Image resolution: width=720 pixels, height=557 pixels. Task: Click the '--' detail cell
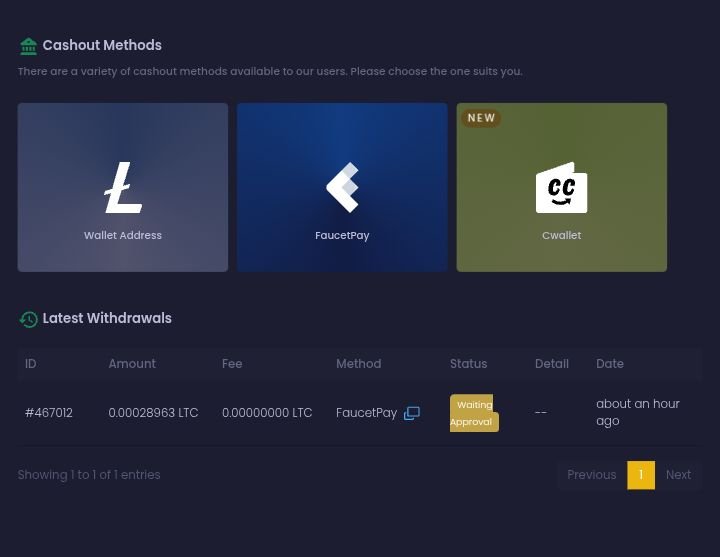(541, 413)
